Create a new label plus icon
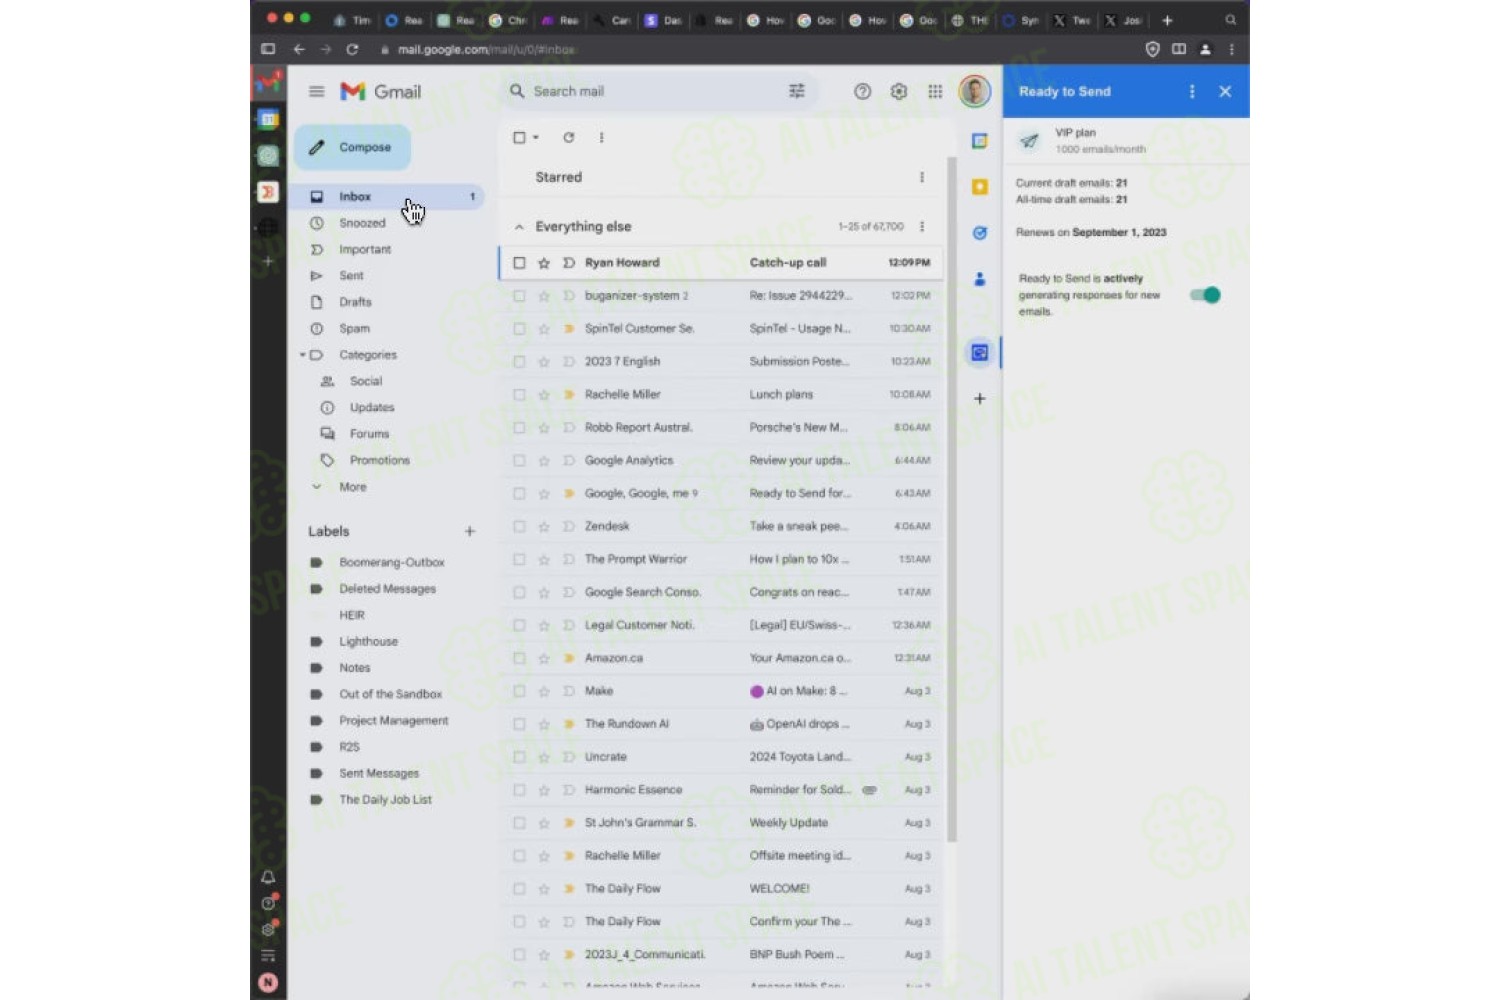The image size is (1500, 1000). click(x=469, y=531)
